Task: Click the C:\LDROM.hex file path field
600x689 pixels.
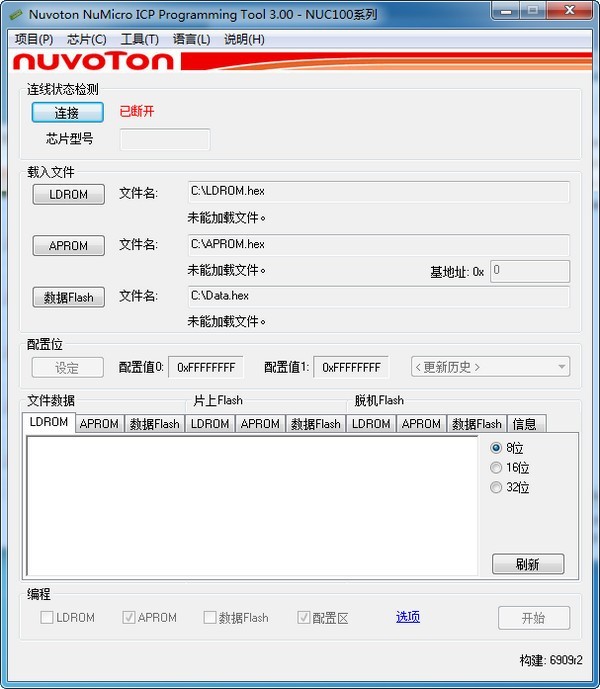Action: pyautogui.click(x=379, y=192)
